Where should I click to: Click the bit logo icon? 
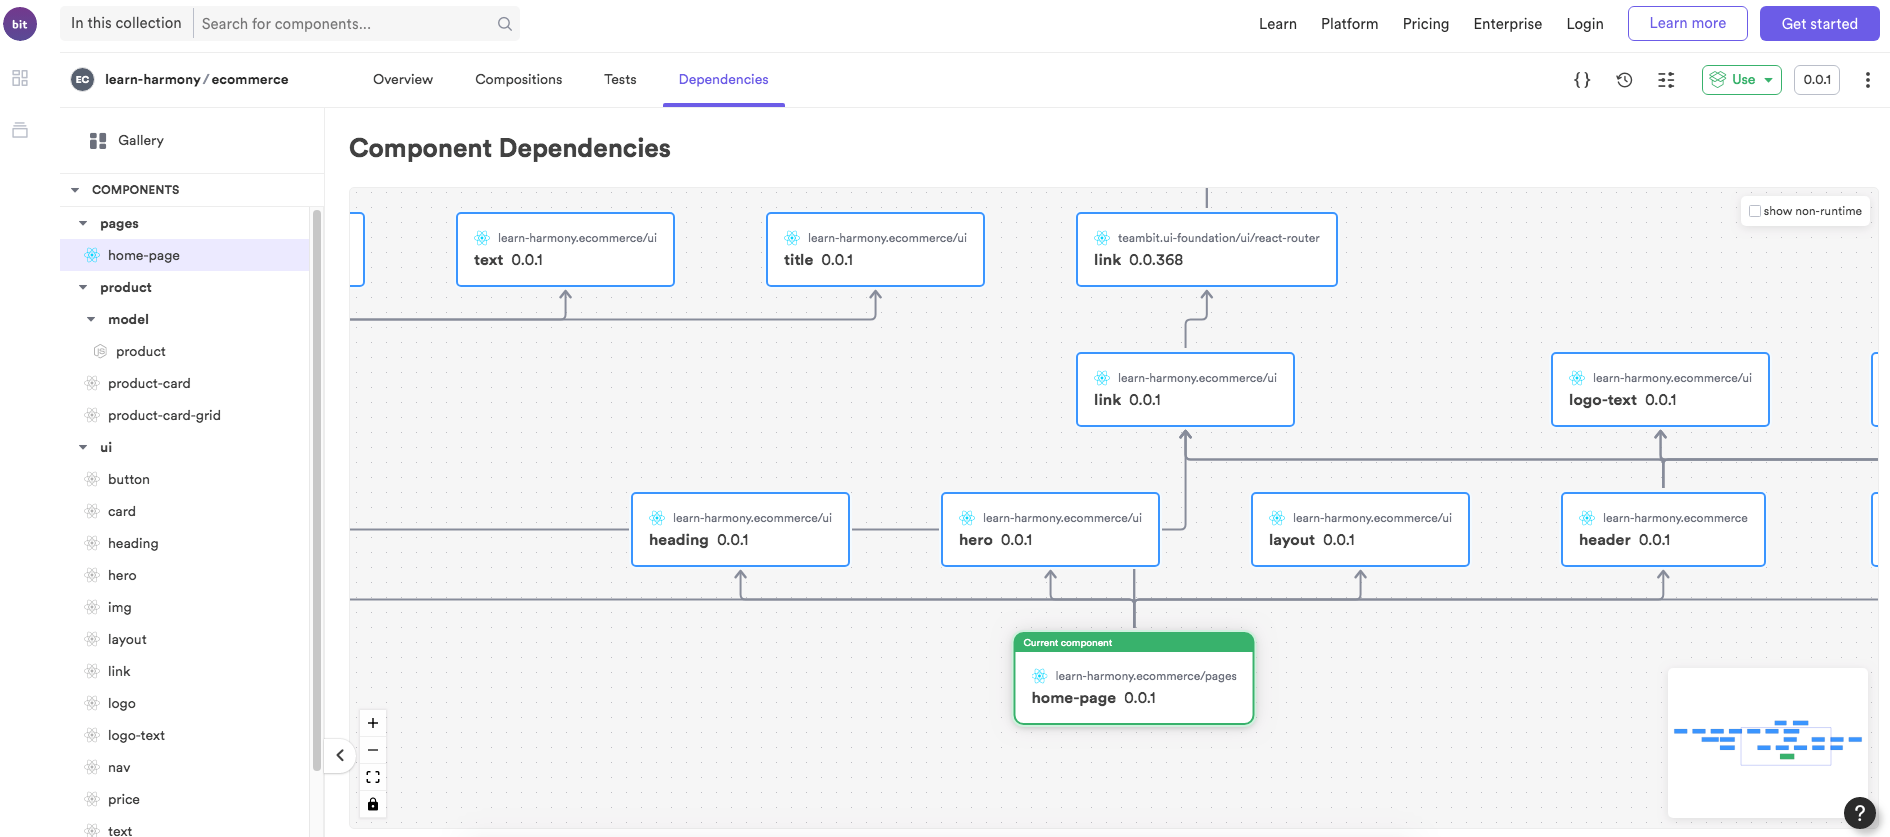[x=20, y=24]
